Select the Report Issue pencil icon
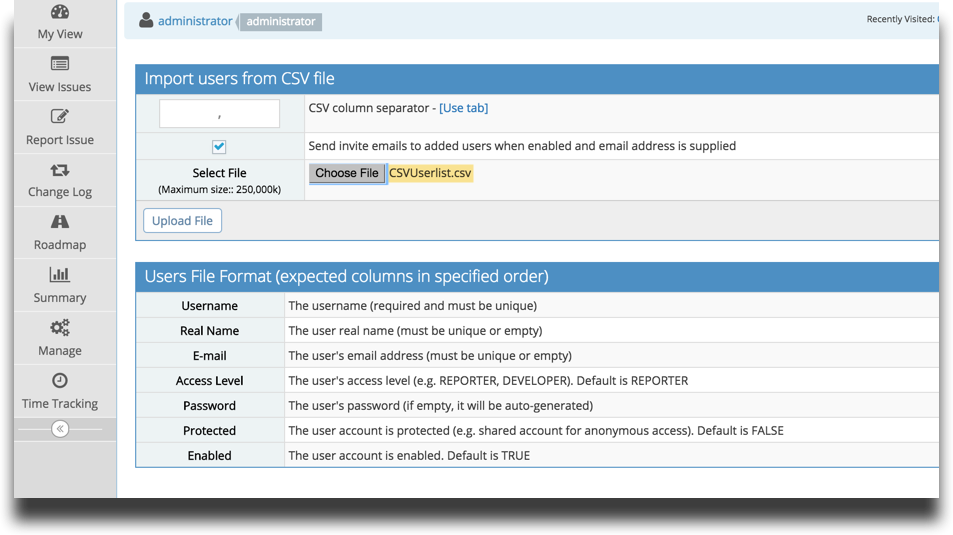953x535 pixels. click(x=60, y=116)
